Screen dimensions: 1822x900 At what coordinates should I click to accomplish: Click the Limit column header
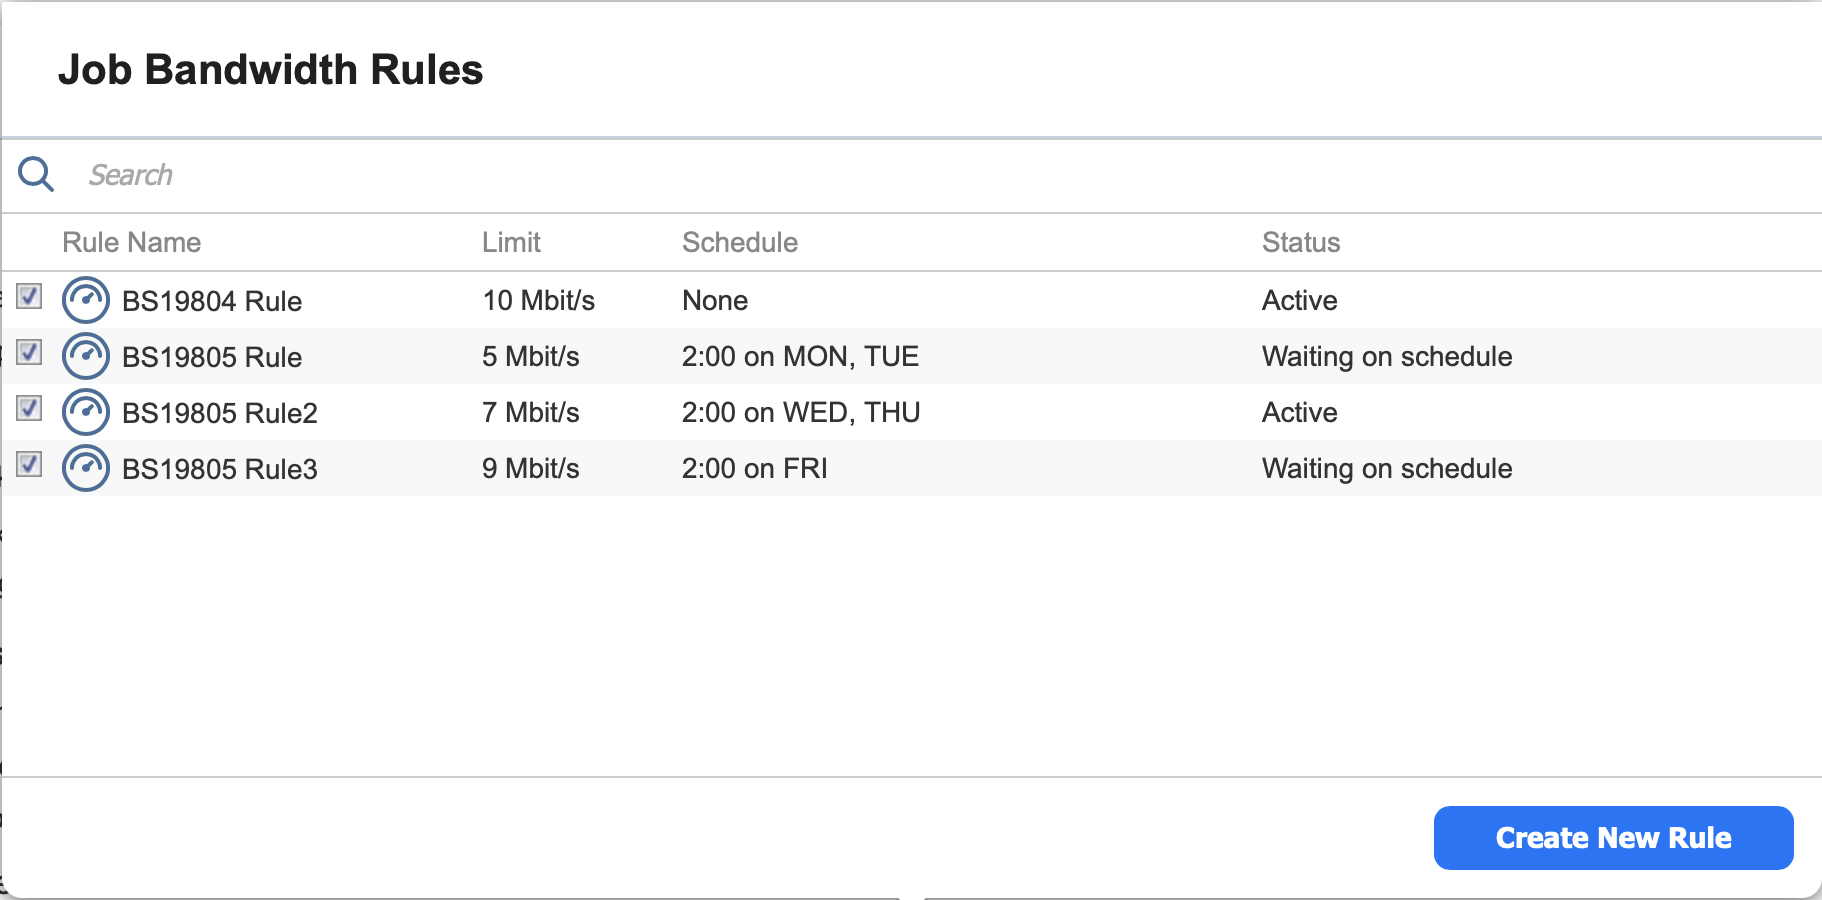tap(511, 242)
